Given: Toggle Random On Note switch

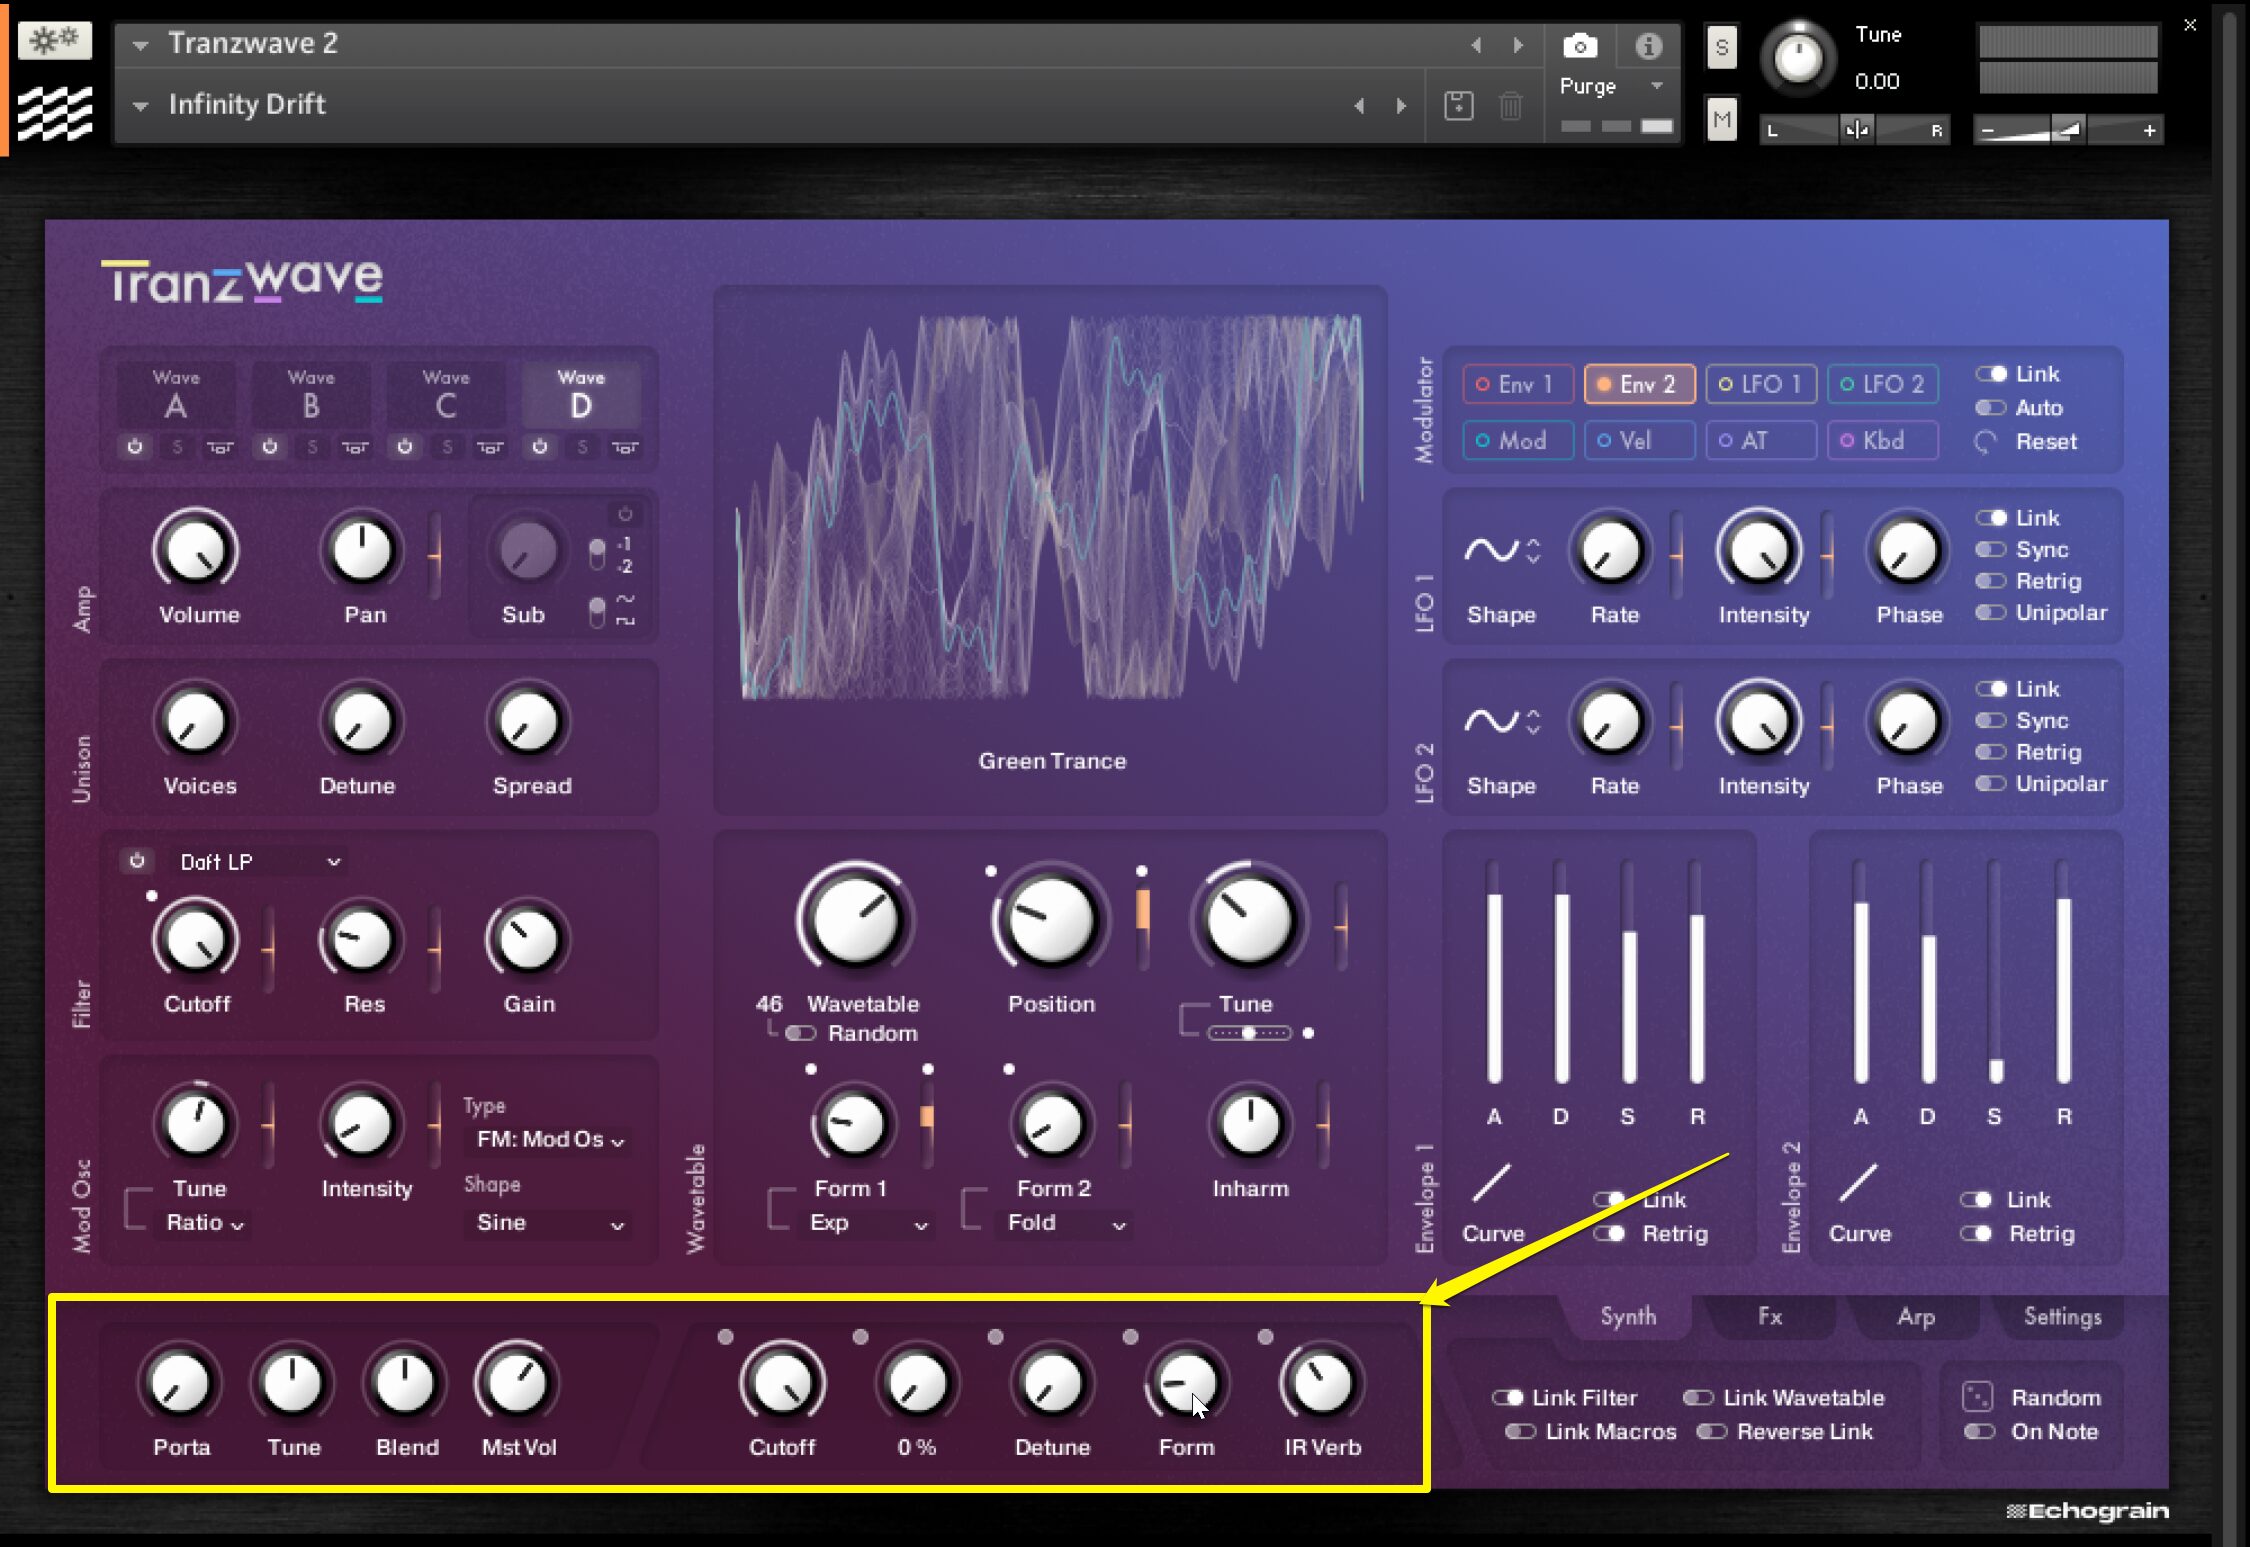Looking at the screenshot, I should (1980, 1432).
